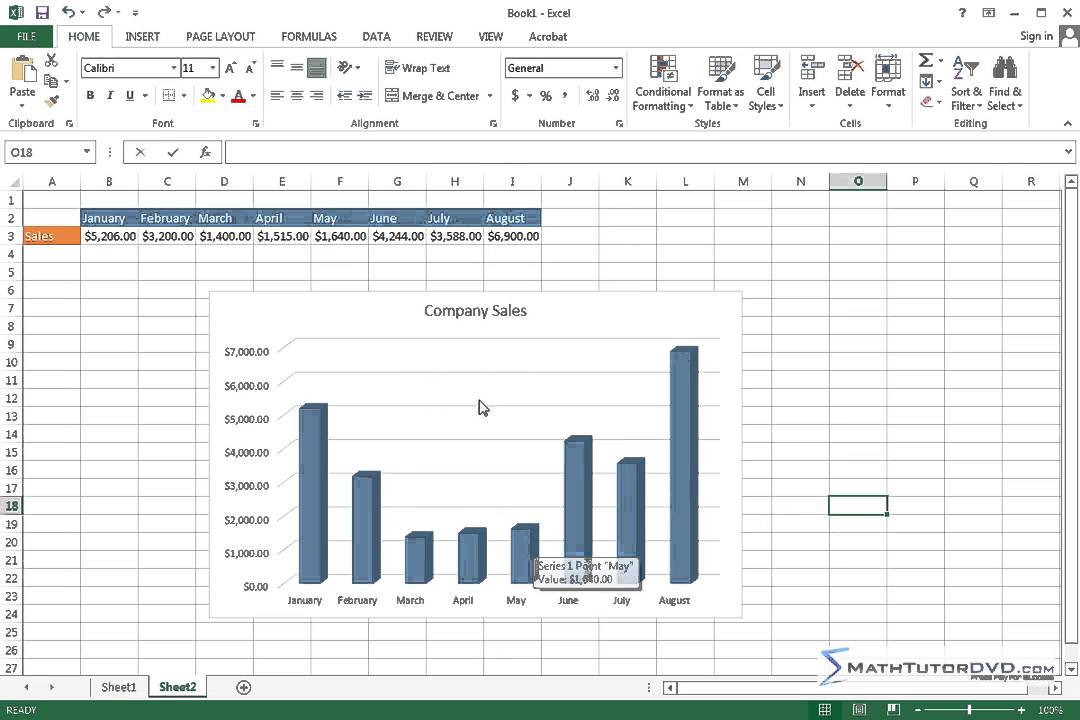Toggle Underline formatting

(129, 95)
